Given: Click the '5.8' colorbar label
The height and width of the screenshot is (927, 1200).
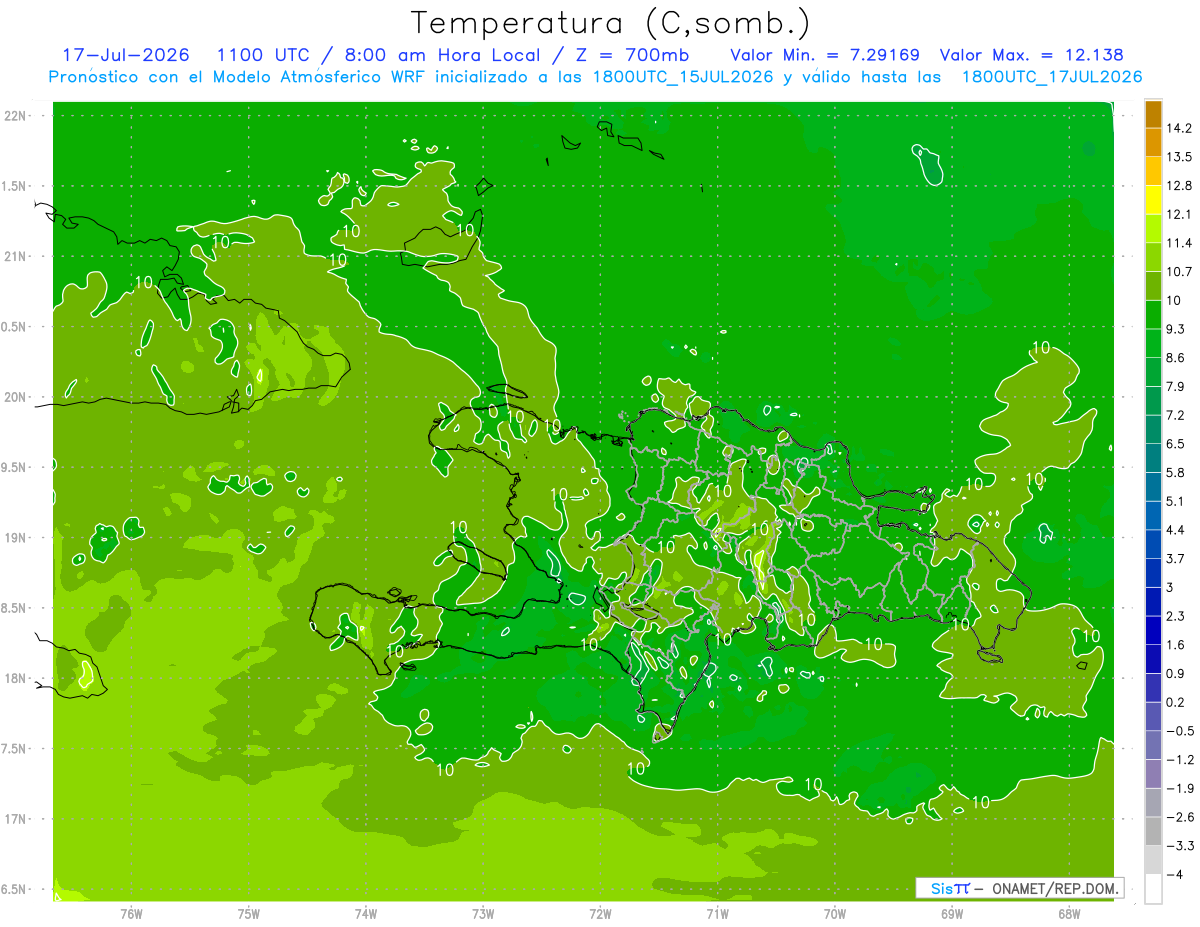Looking at the screenshot, I should (x=1177, y=473).
